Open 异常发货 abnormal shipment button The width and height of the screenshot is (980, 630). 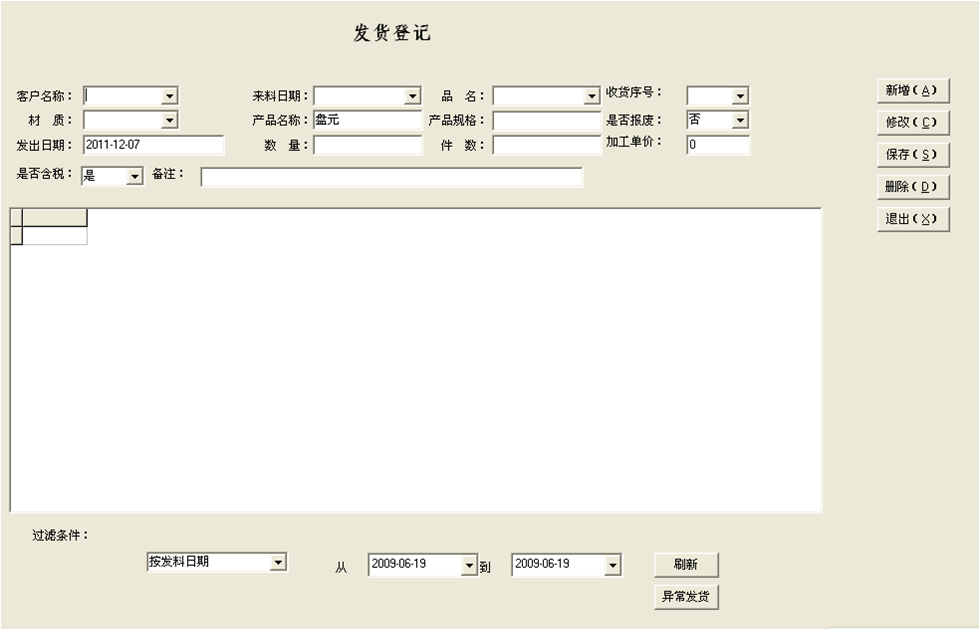(x=686, y=597)
